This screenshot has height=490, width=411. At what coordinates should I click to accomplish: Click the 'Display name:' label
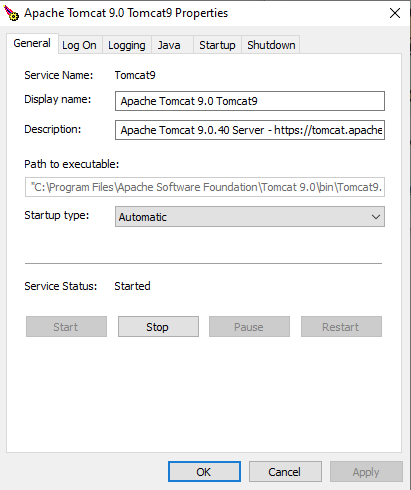tap(58, 99)
